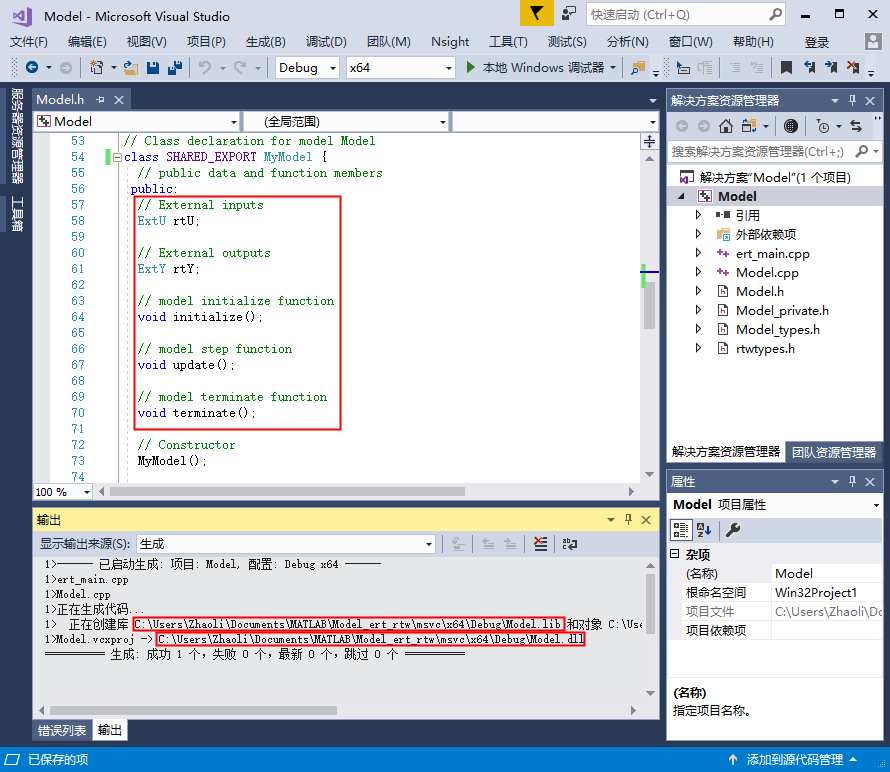Switch to the 错误列表 tab
This screenshot has height=772, width=890.
[62, 730]
